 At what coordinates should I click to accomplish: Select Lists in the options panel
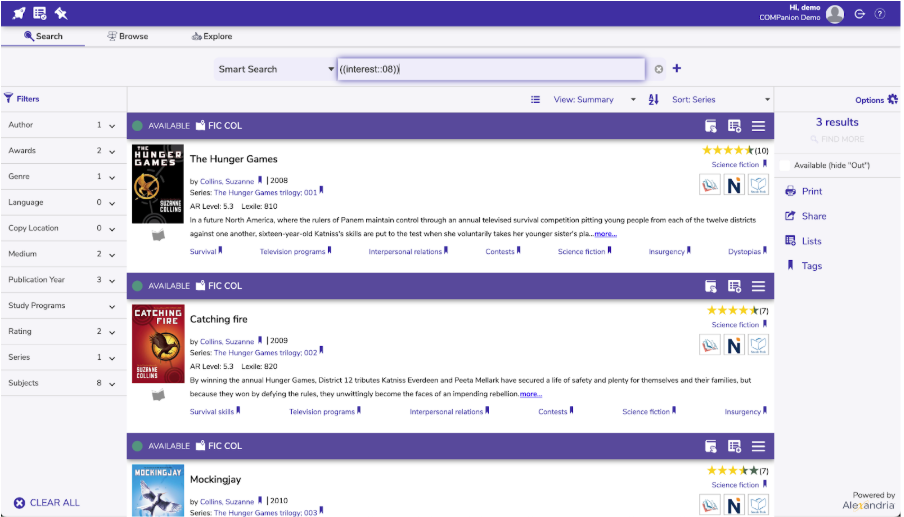(x=803, y=241)
